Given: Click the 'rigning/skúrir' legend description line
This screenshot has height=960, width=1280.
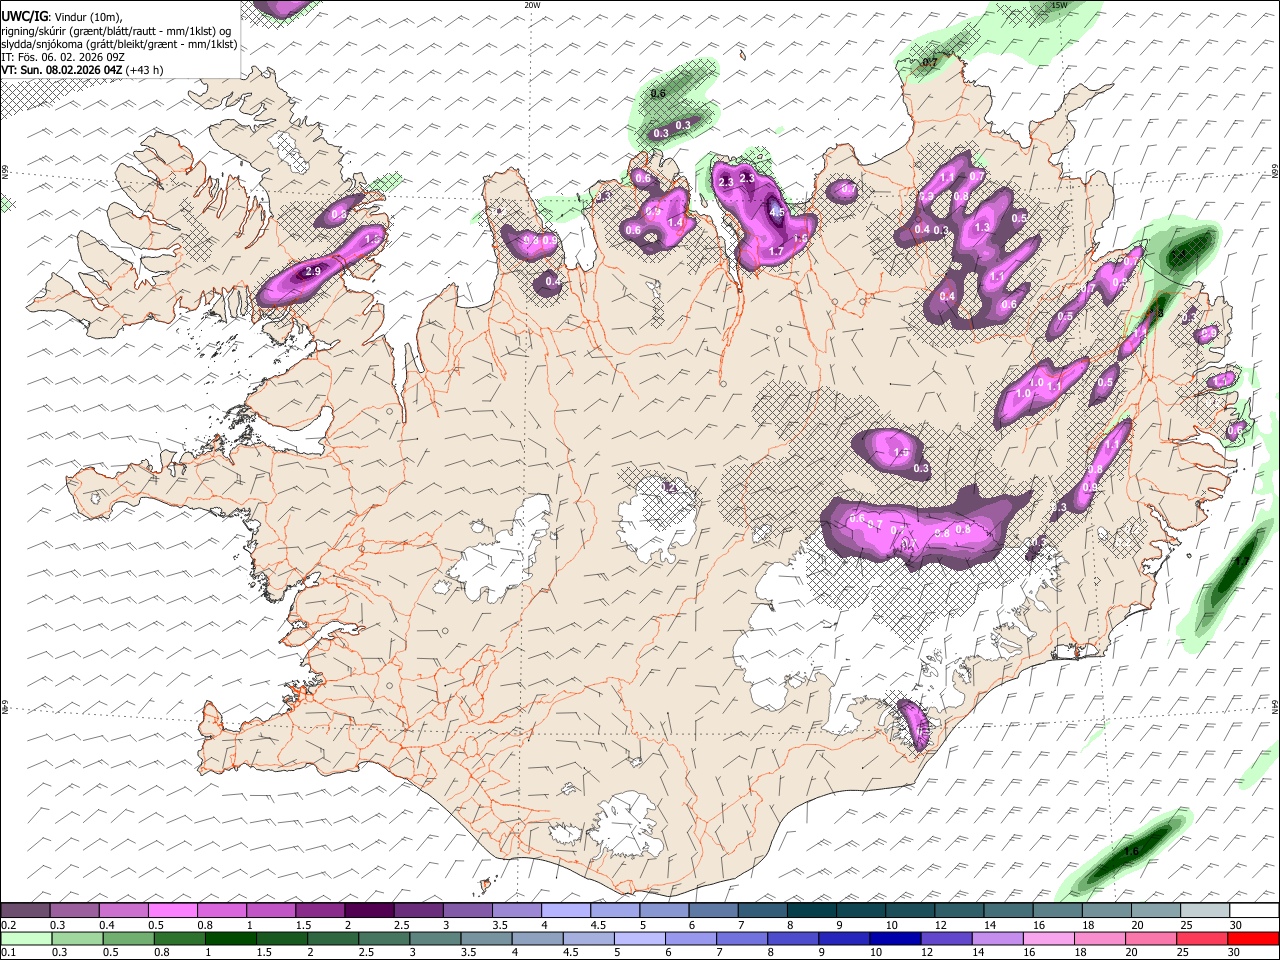Looking at the screenshot, I should [x=118, y=31].
